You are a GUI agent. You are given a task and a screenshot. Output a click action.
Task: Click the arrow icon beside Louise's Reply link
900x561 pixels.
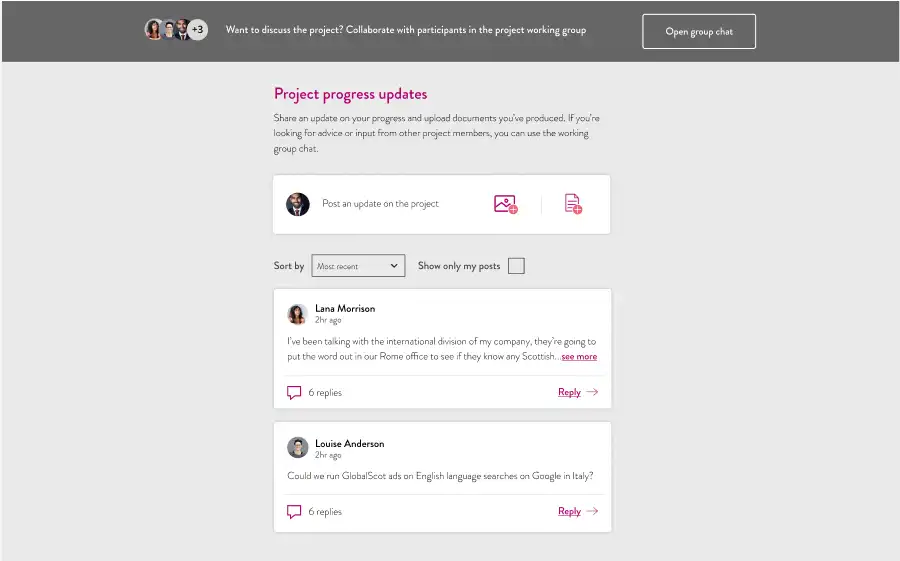click(592, 510)
